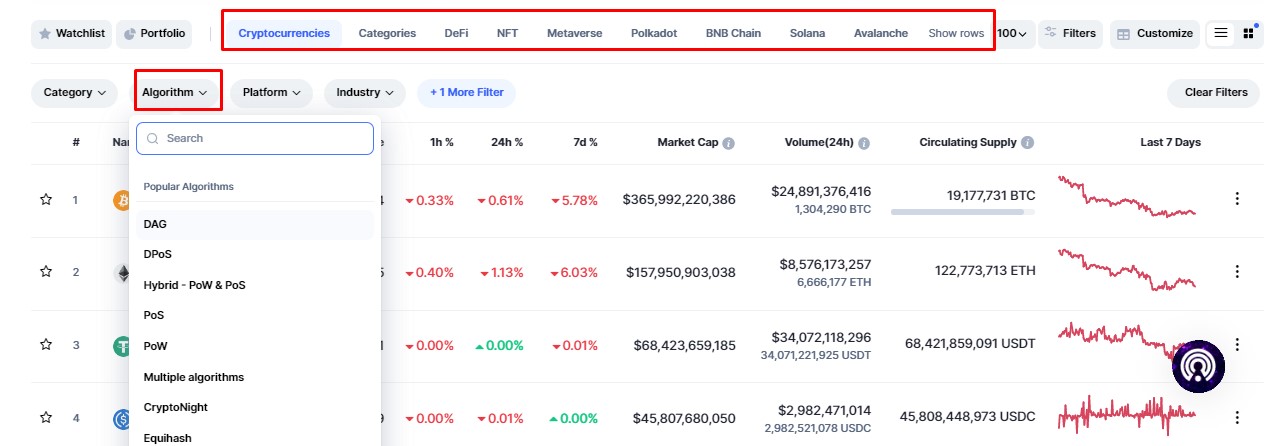Select the PoS algorithm option
This screenshot has height=446, width=1269.
coord(255,315)
